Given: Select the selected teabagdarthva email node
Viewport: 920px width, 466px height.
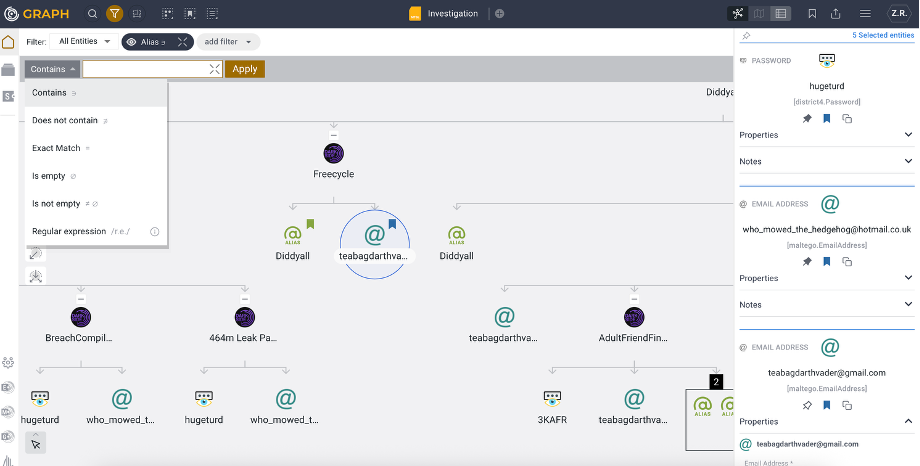Looking at the screenshot, I should 375,244.
